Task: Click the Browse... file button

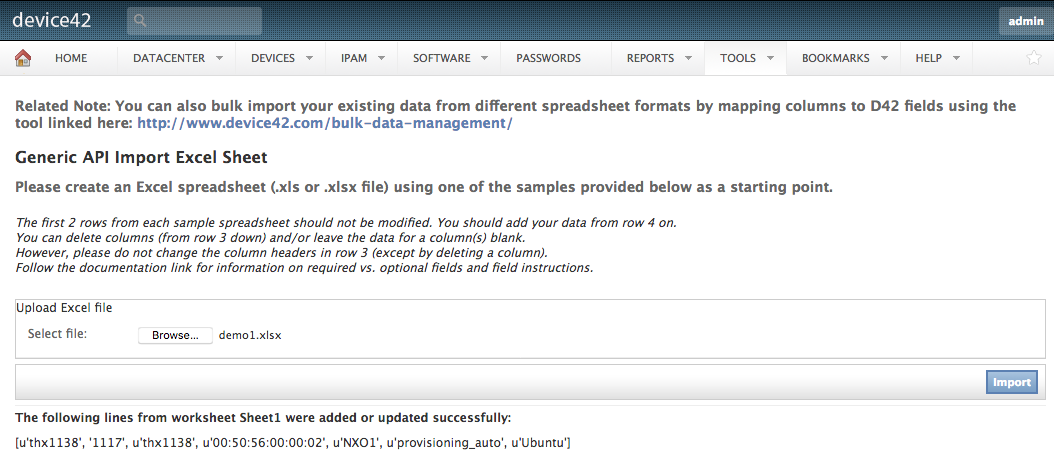Action: click(175, 335)
